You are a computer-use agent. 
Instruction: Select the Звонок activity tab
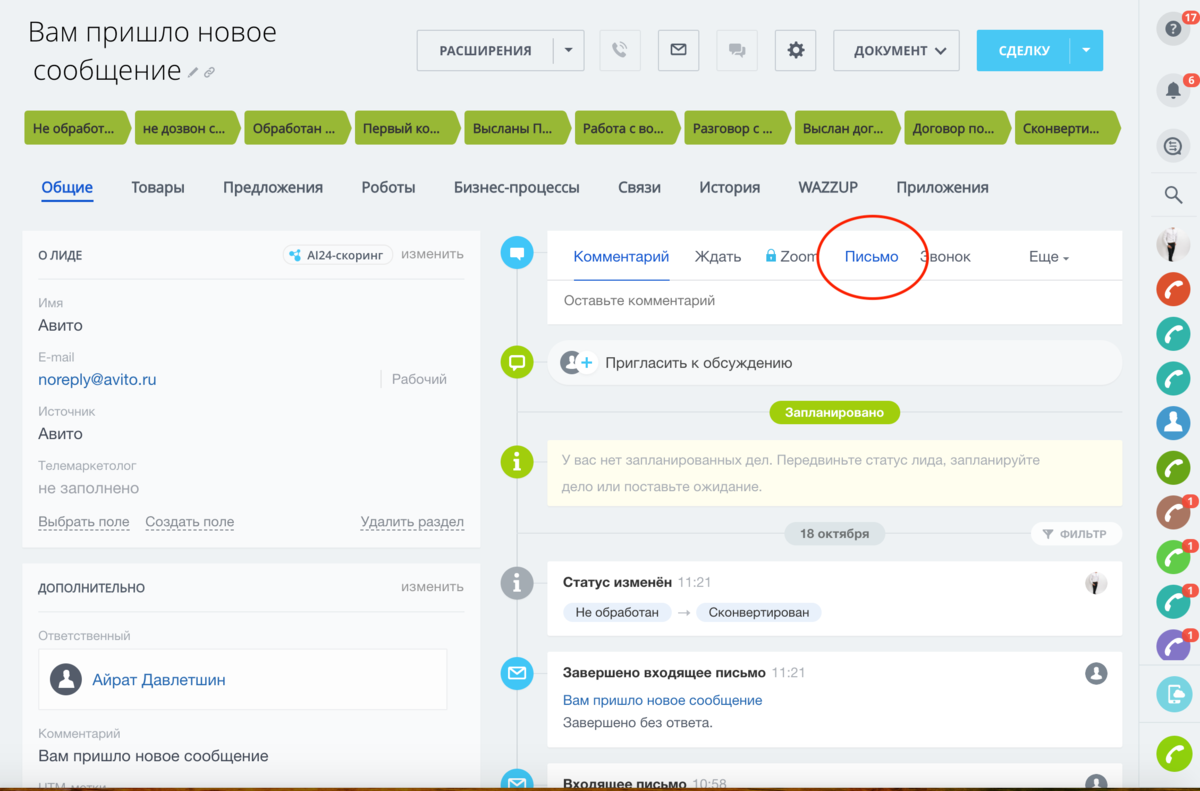(945, 257)
